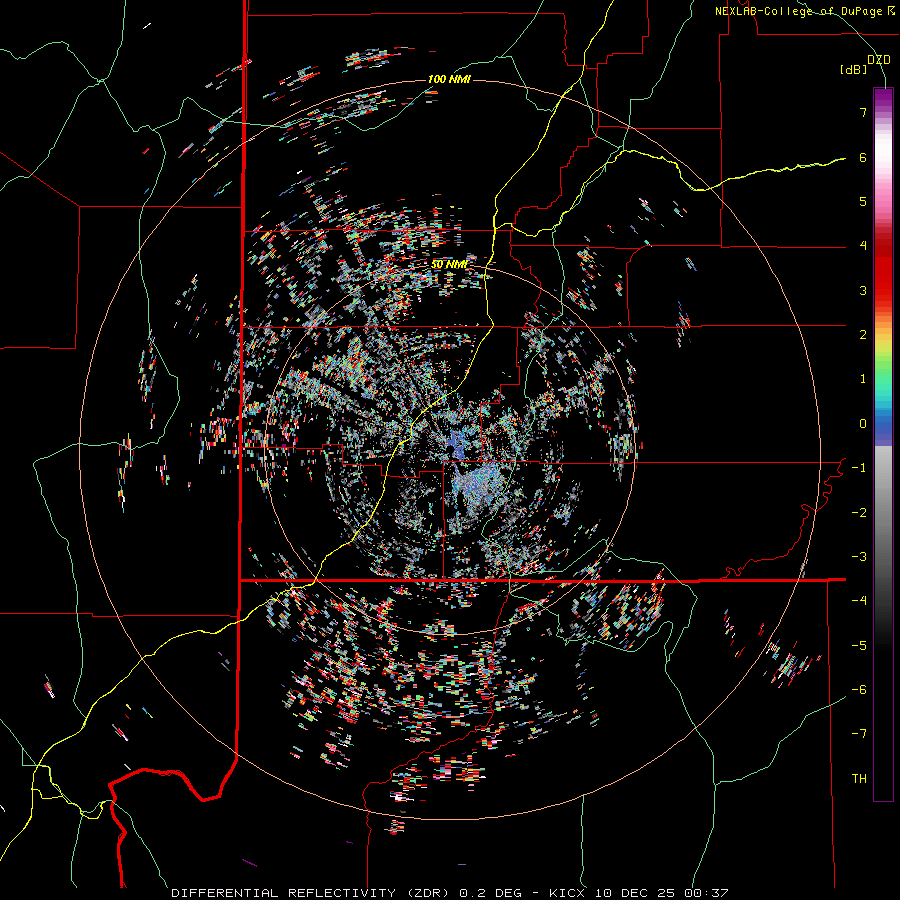Screen dimensions: 900x900
Task: Click the 3 dB scale label
Action: pos(863,290)
